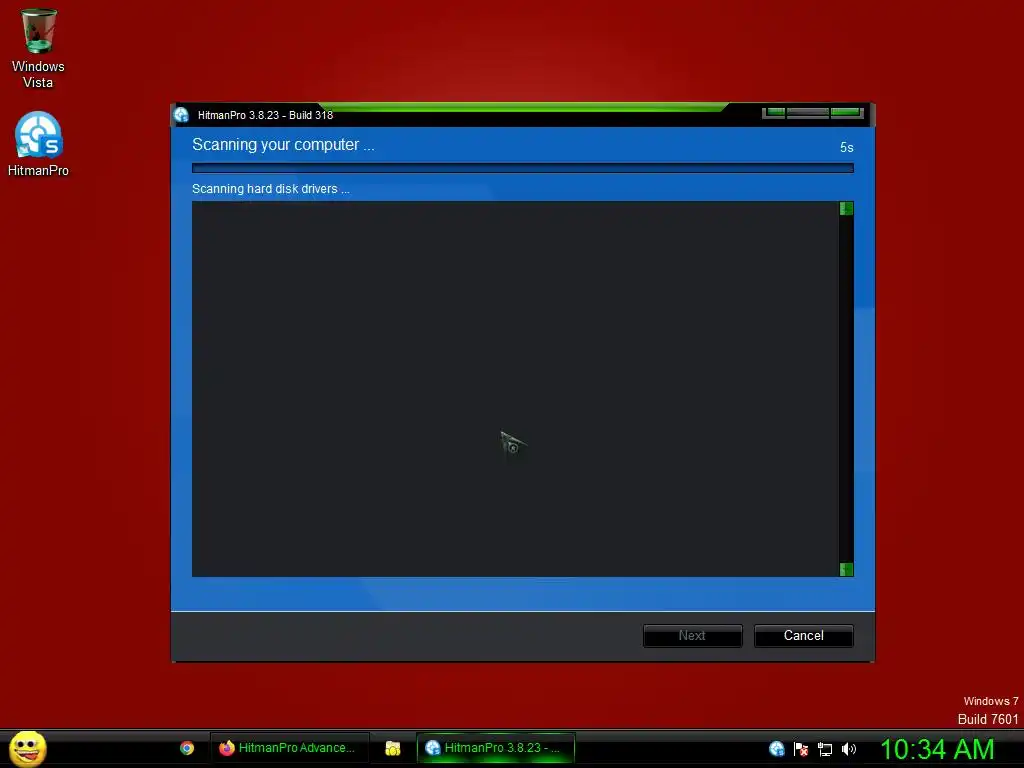Select HitmanPro 3.8.23 taskbar button
The height and width of the screenshot is (768, 1024).
tap(496, 748)
